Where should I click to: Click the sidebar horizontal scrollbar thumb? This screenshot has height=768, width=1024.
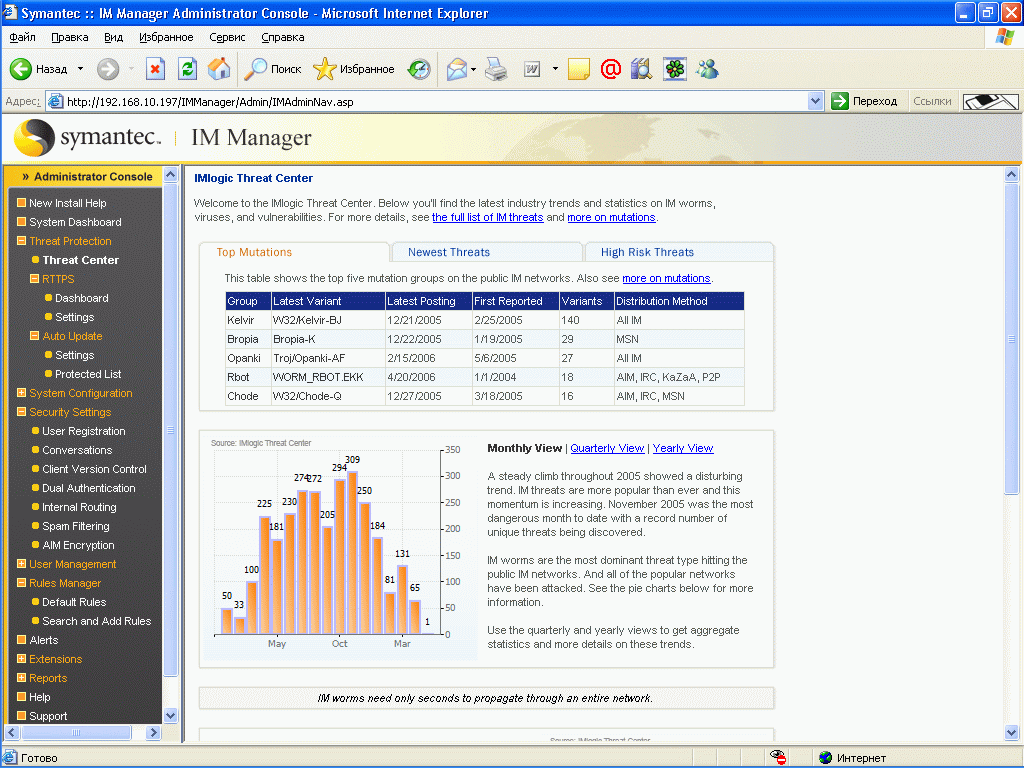pos(76,733)
